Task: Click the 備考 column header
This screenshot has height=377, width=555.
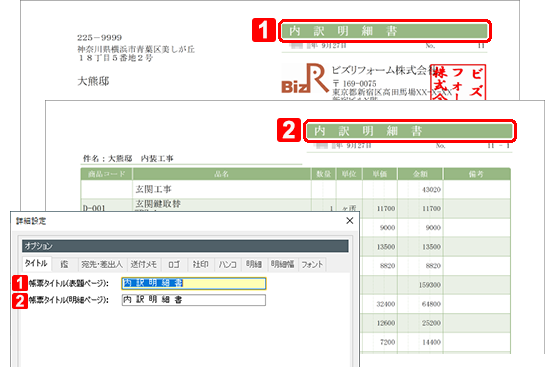Action: point(477,174)
